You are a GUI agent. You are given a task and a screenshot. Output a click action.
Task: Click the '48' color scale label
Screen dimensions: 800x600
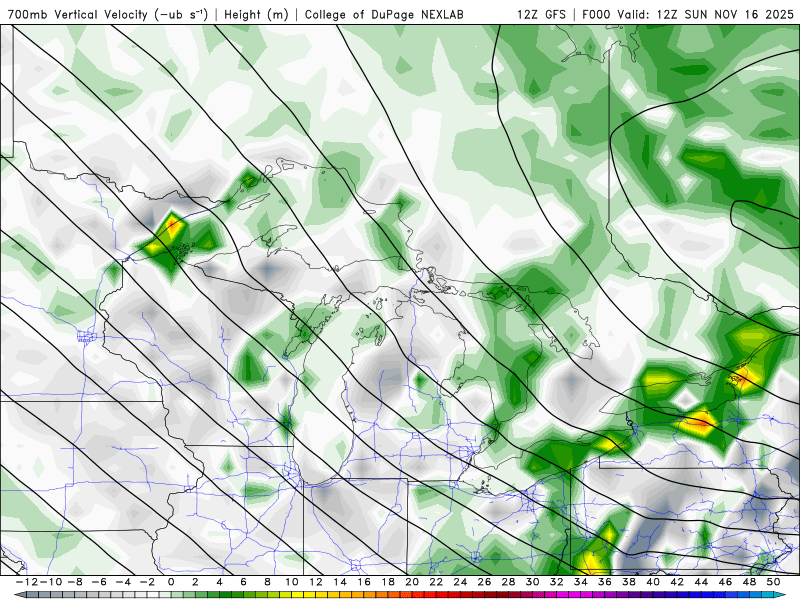[750, 582]
